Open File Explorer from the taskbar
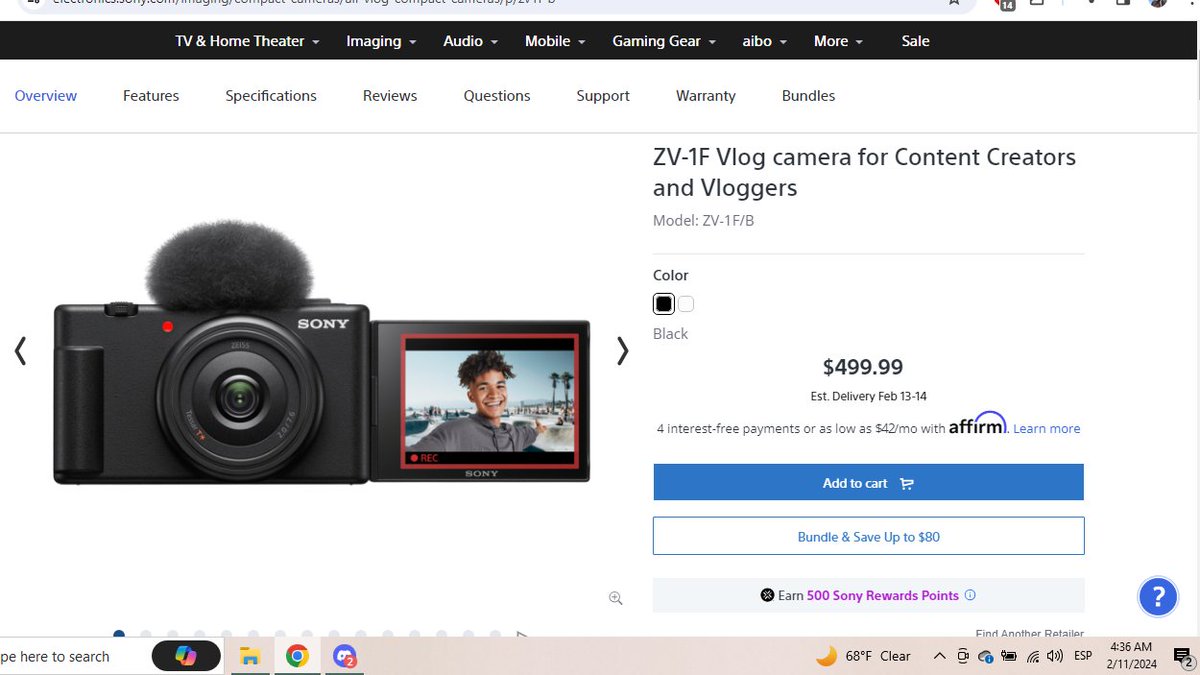The width and height of the screenshot is (1200, 675). [x=250, y=657]
